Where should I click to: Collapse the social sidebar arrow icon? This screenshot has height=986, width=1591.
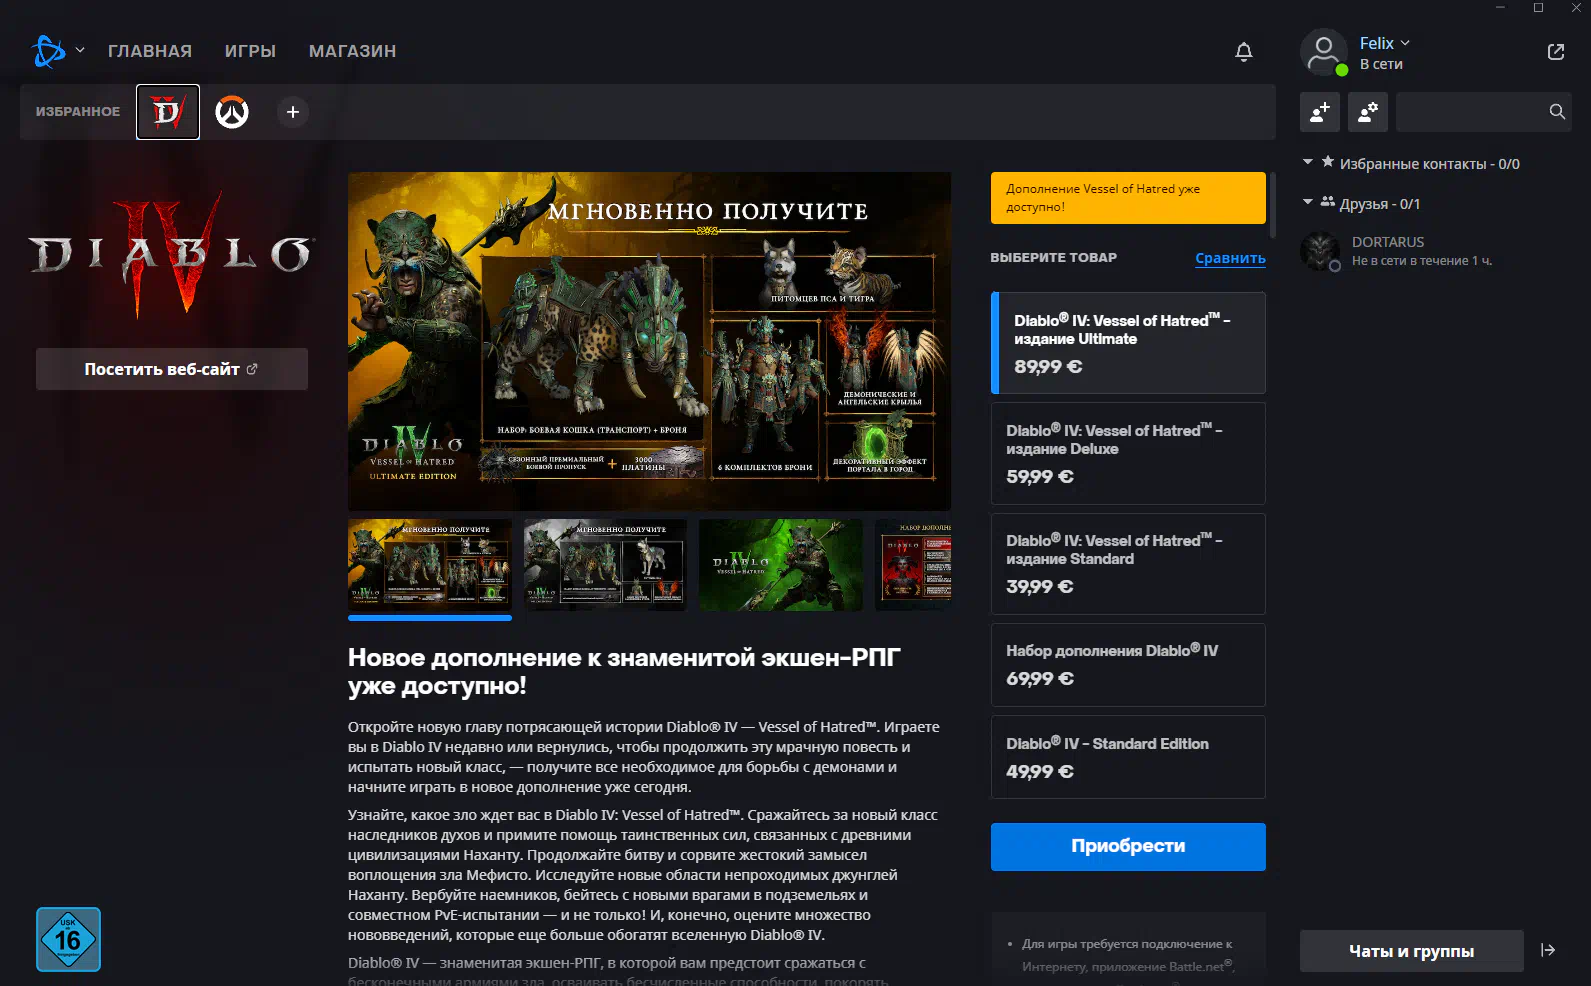(x=1548, y=950)
